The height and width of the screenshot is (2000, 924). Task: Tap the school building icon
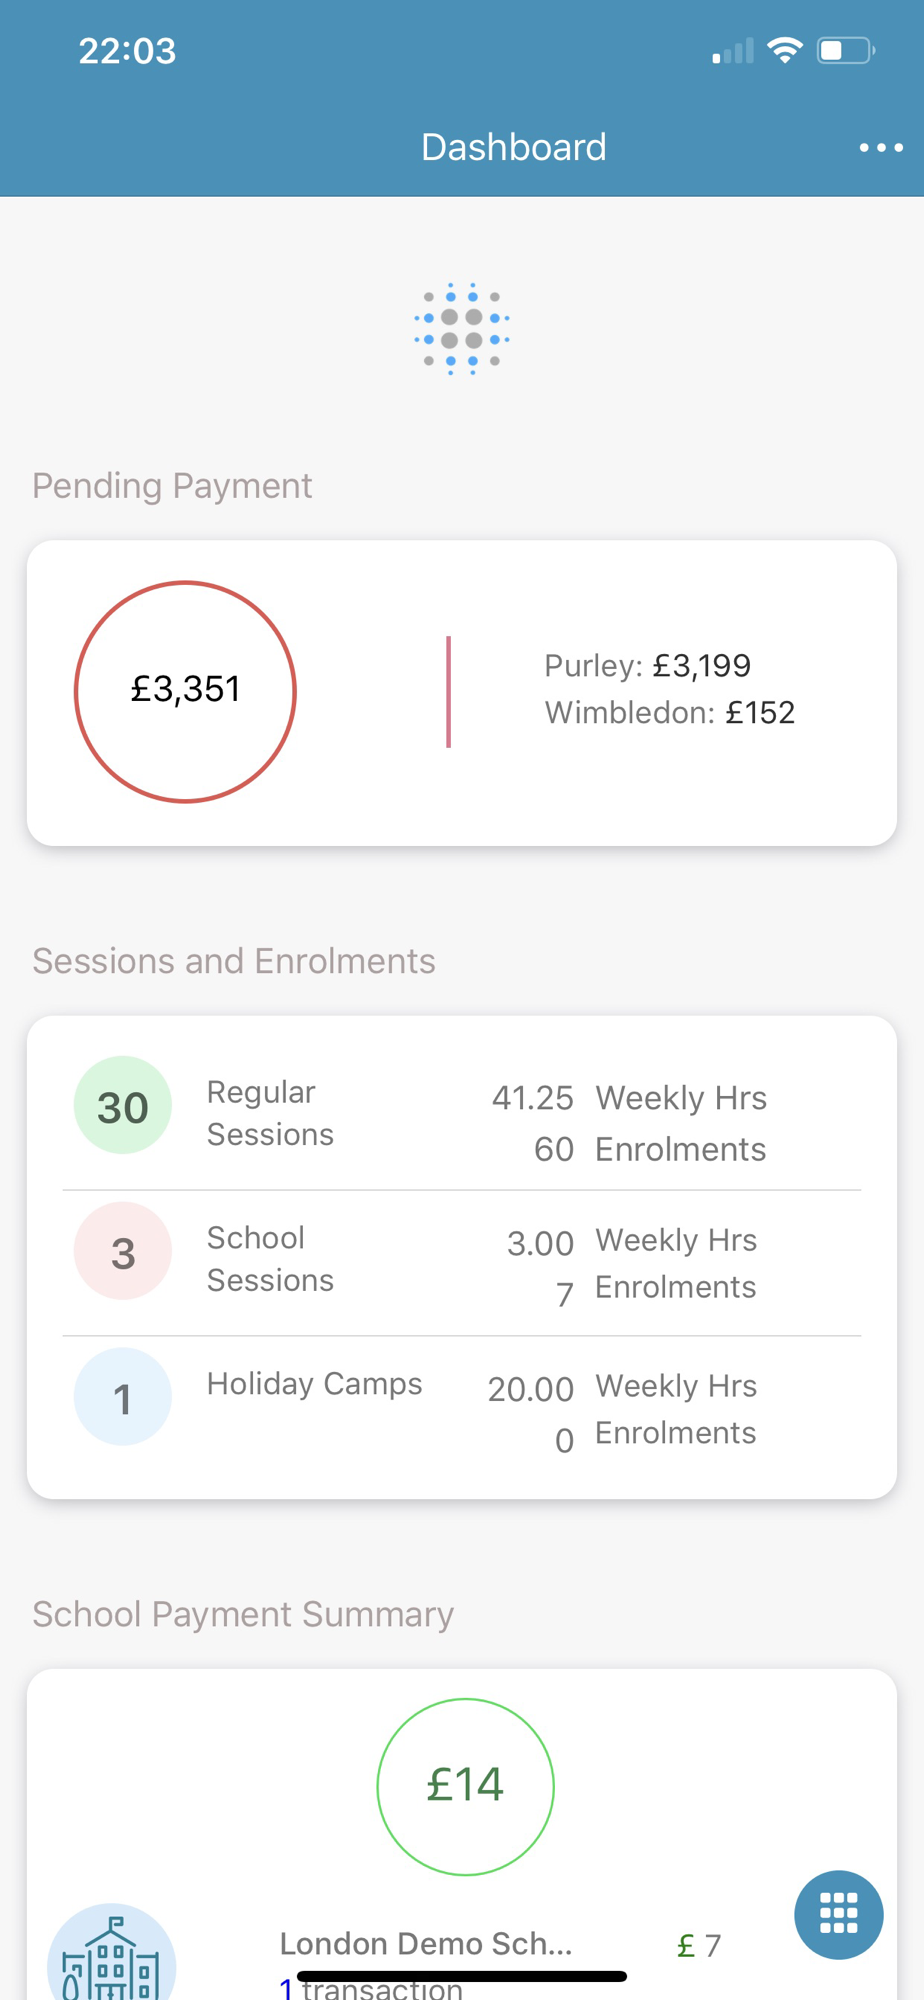pyautogui.click(x=111, y=1954)
